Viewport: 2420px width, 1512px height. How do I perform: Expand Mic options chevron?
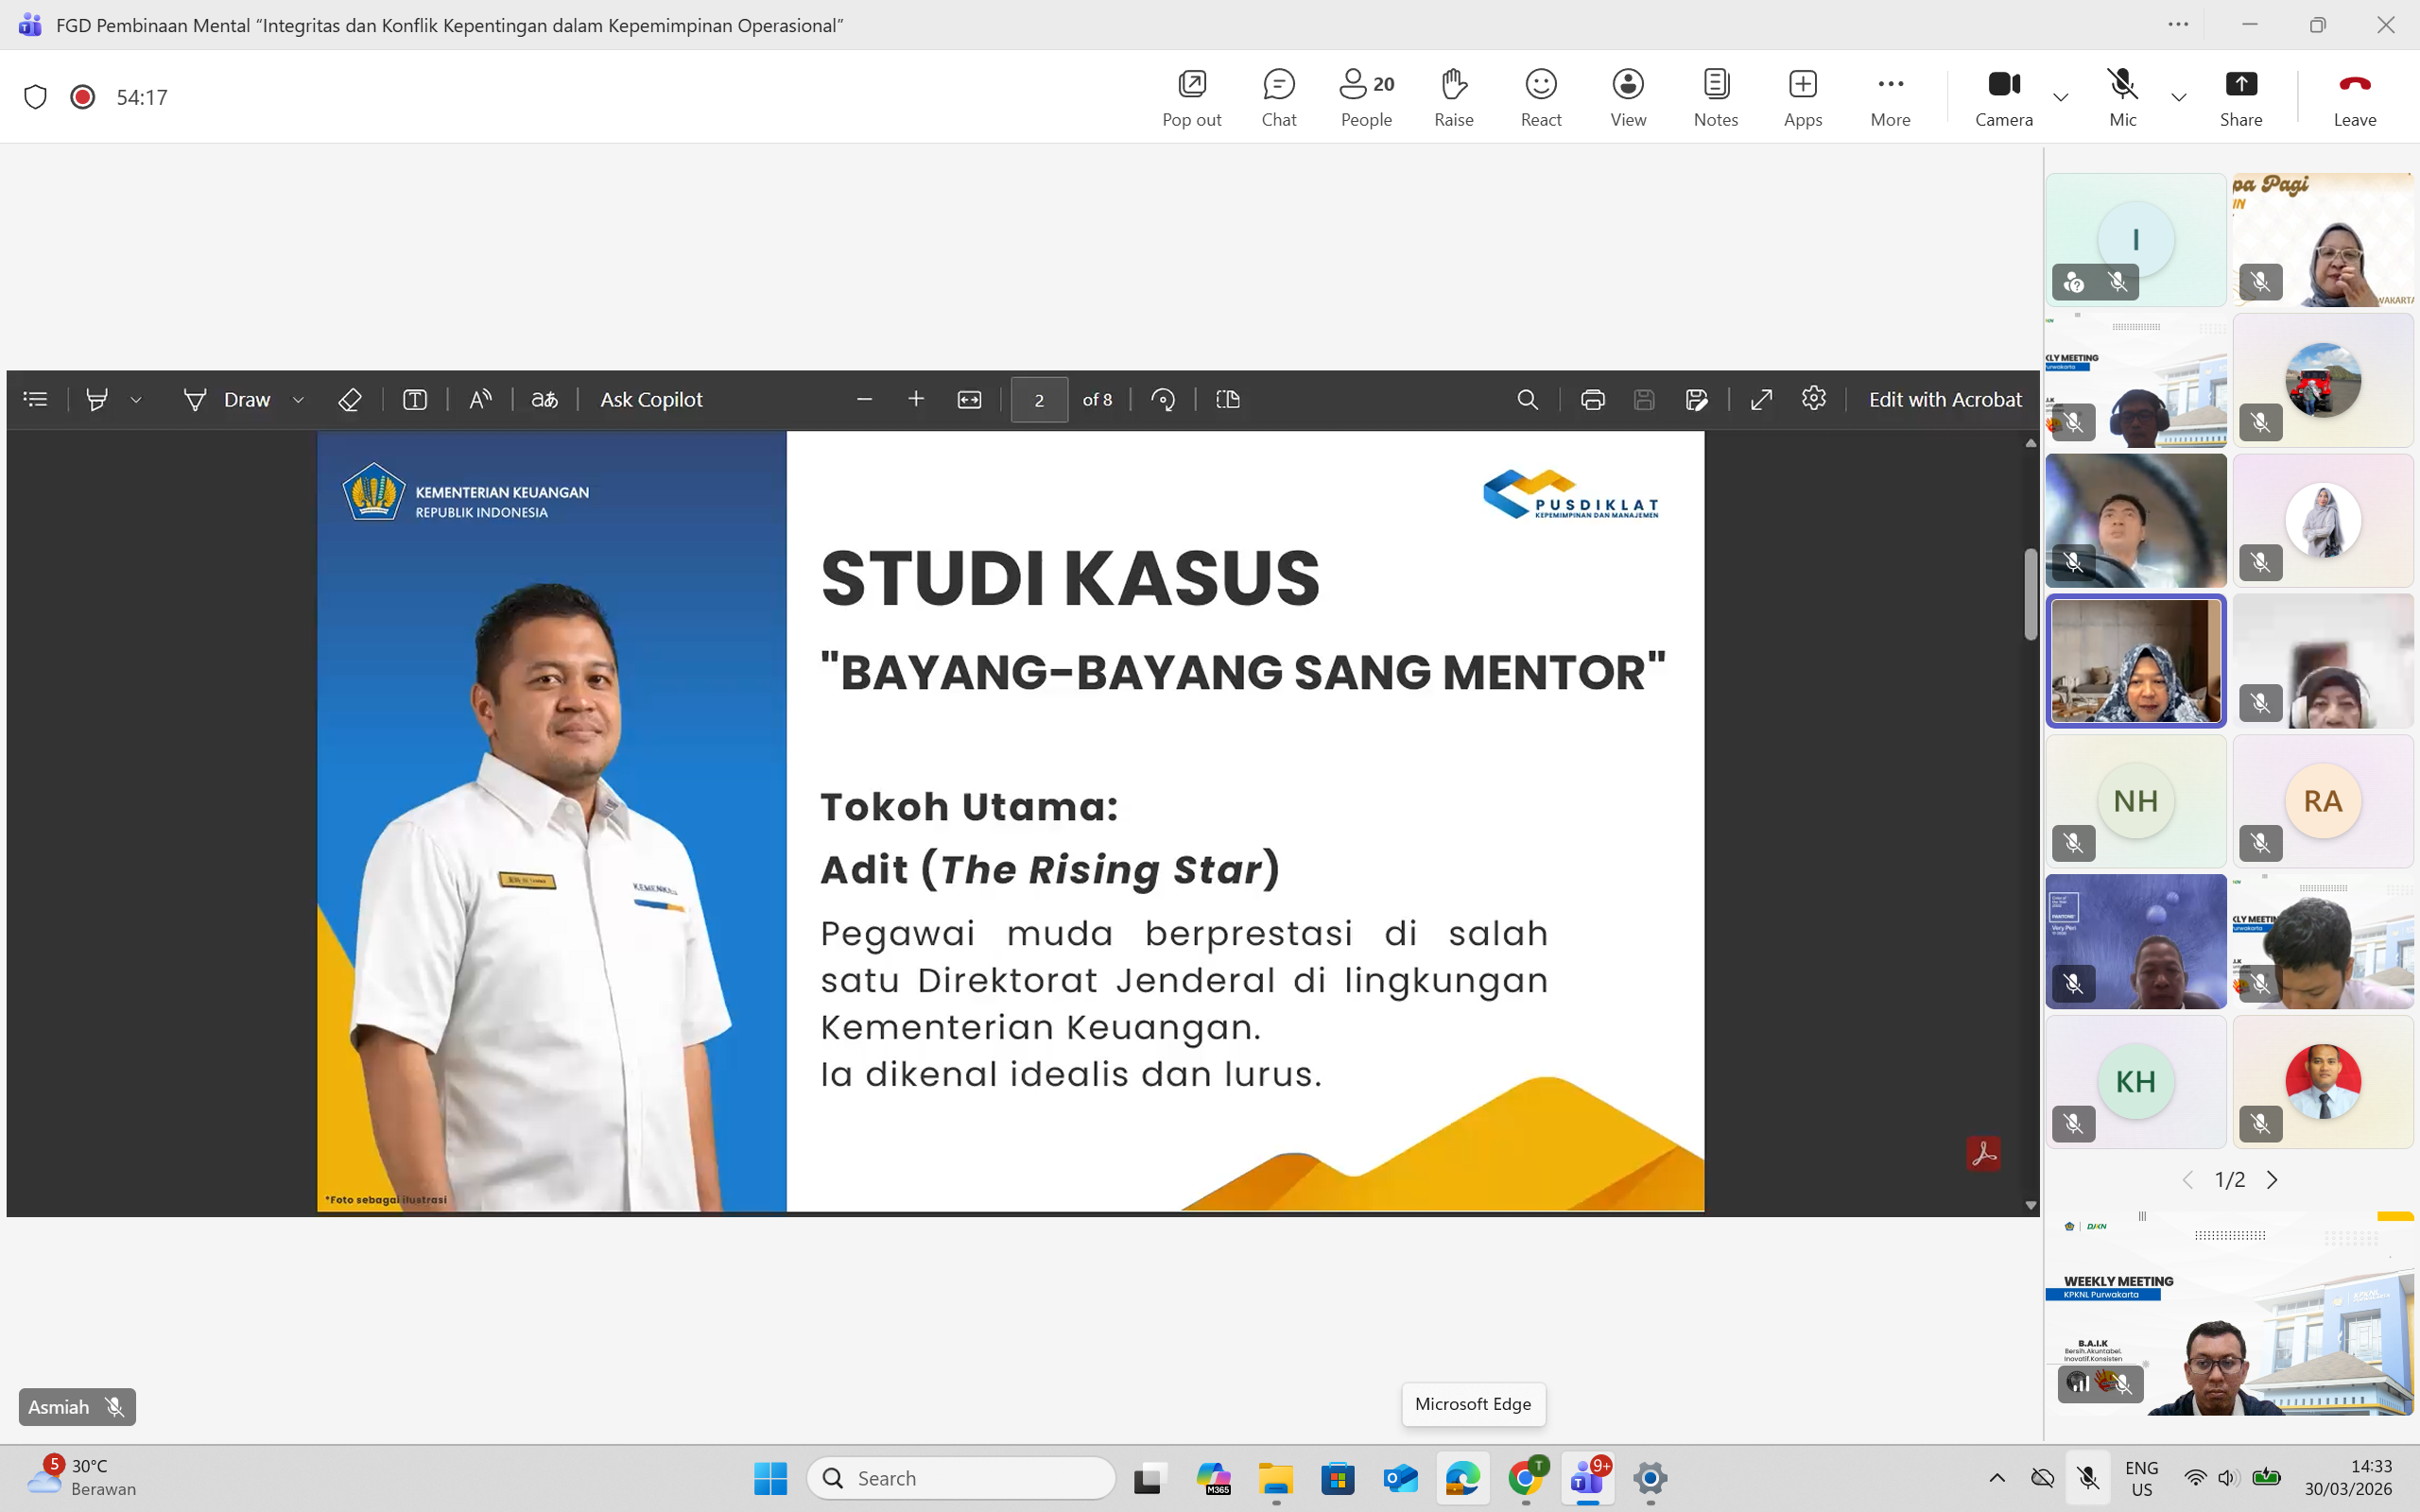[x=2179, y=97]
